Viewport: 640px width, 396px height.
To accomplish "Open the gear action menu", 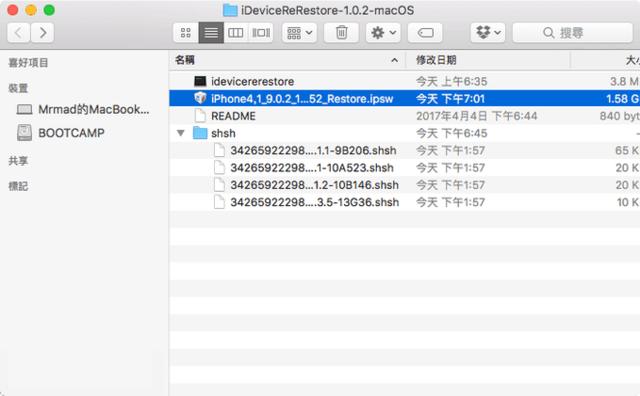I will coord(383,32).
